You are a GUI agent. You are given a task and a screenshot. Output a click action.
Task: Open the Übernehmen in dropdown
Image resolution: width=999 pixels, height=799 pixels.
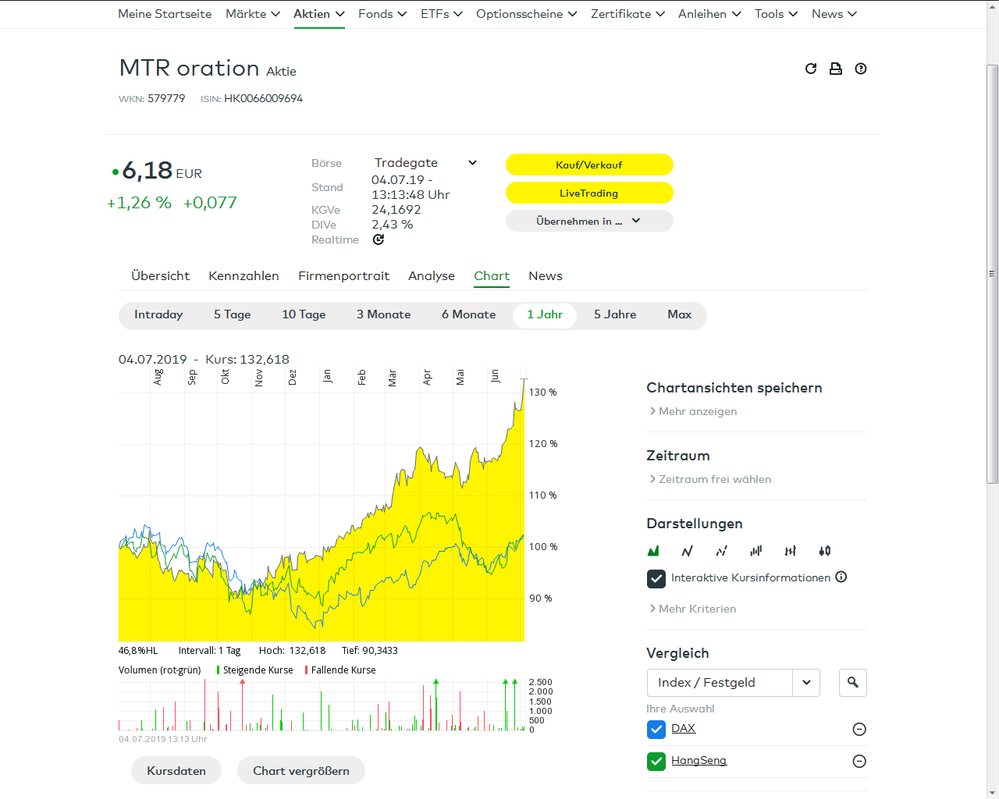[x=589, y=220]
